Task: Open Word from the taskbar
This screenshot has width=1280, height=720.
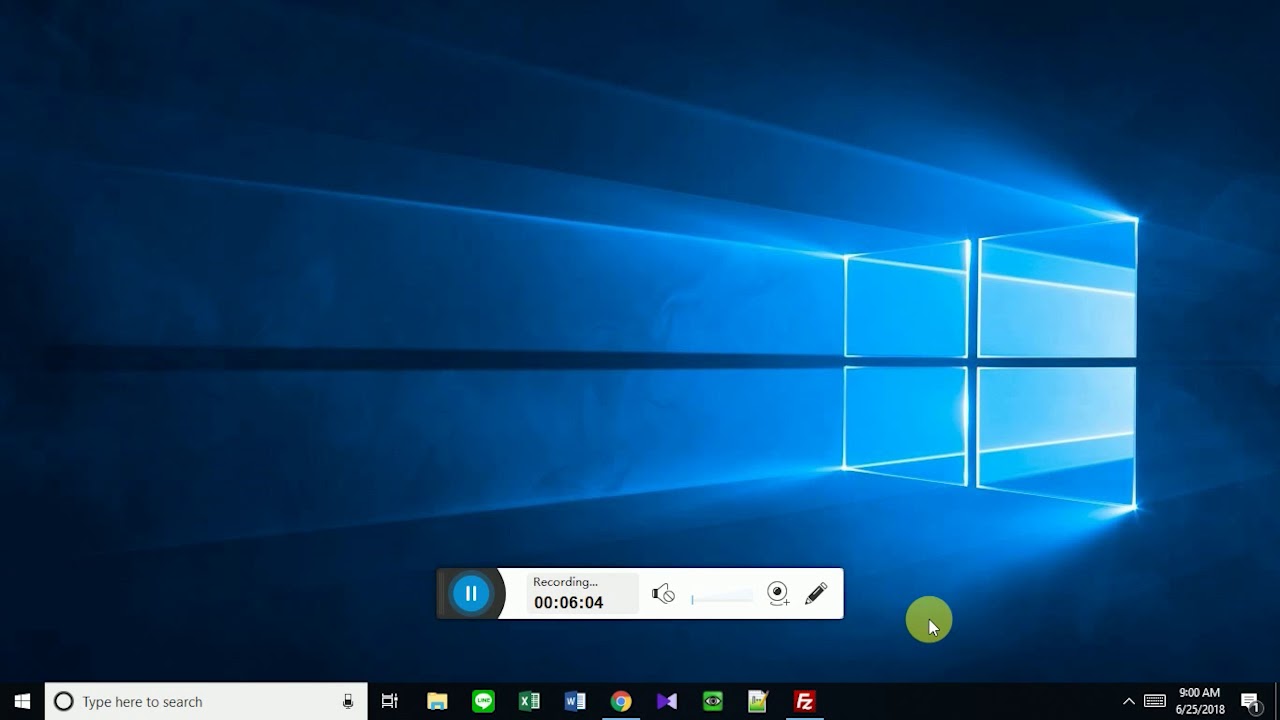Action: click(x=575, y=701)
